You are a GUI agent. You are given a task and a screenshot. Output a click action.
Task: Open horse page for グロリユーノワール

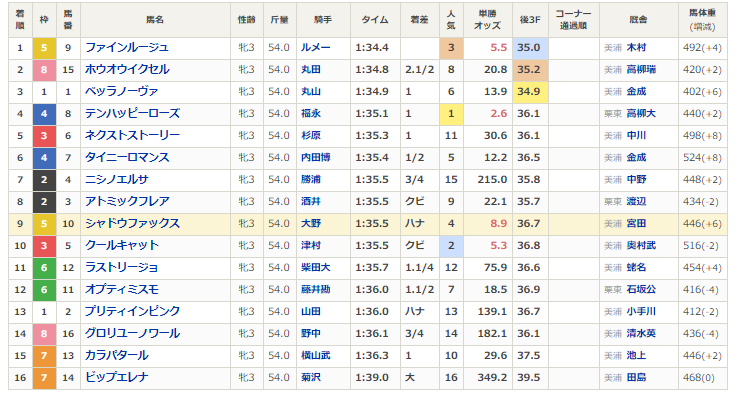pyautogui.click(x=133, y=334)
